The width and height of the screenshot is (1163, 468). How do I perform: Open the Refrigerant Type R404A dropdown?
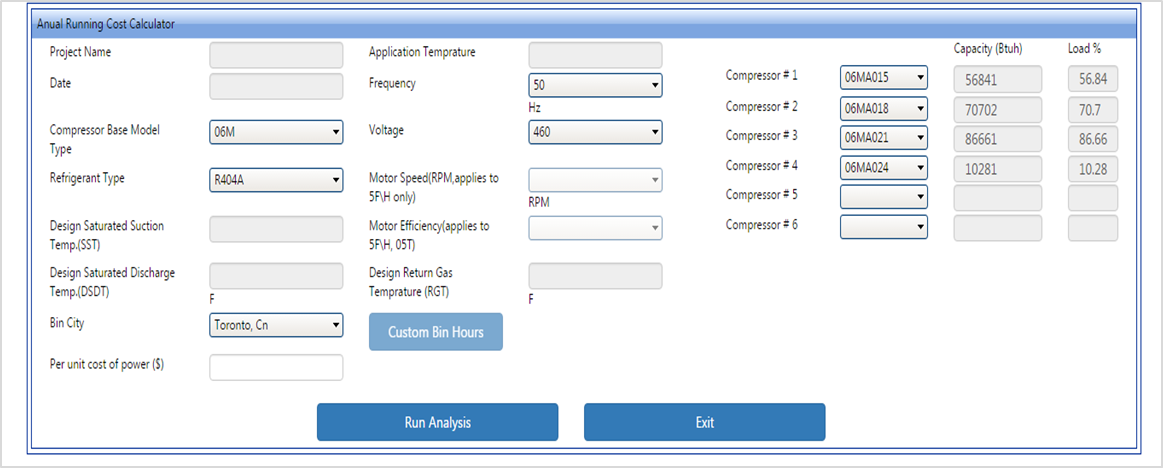[276, 180]
